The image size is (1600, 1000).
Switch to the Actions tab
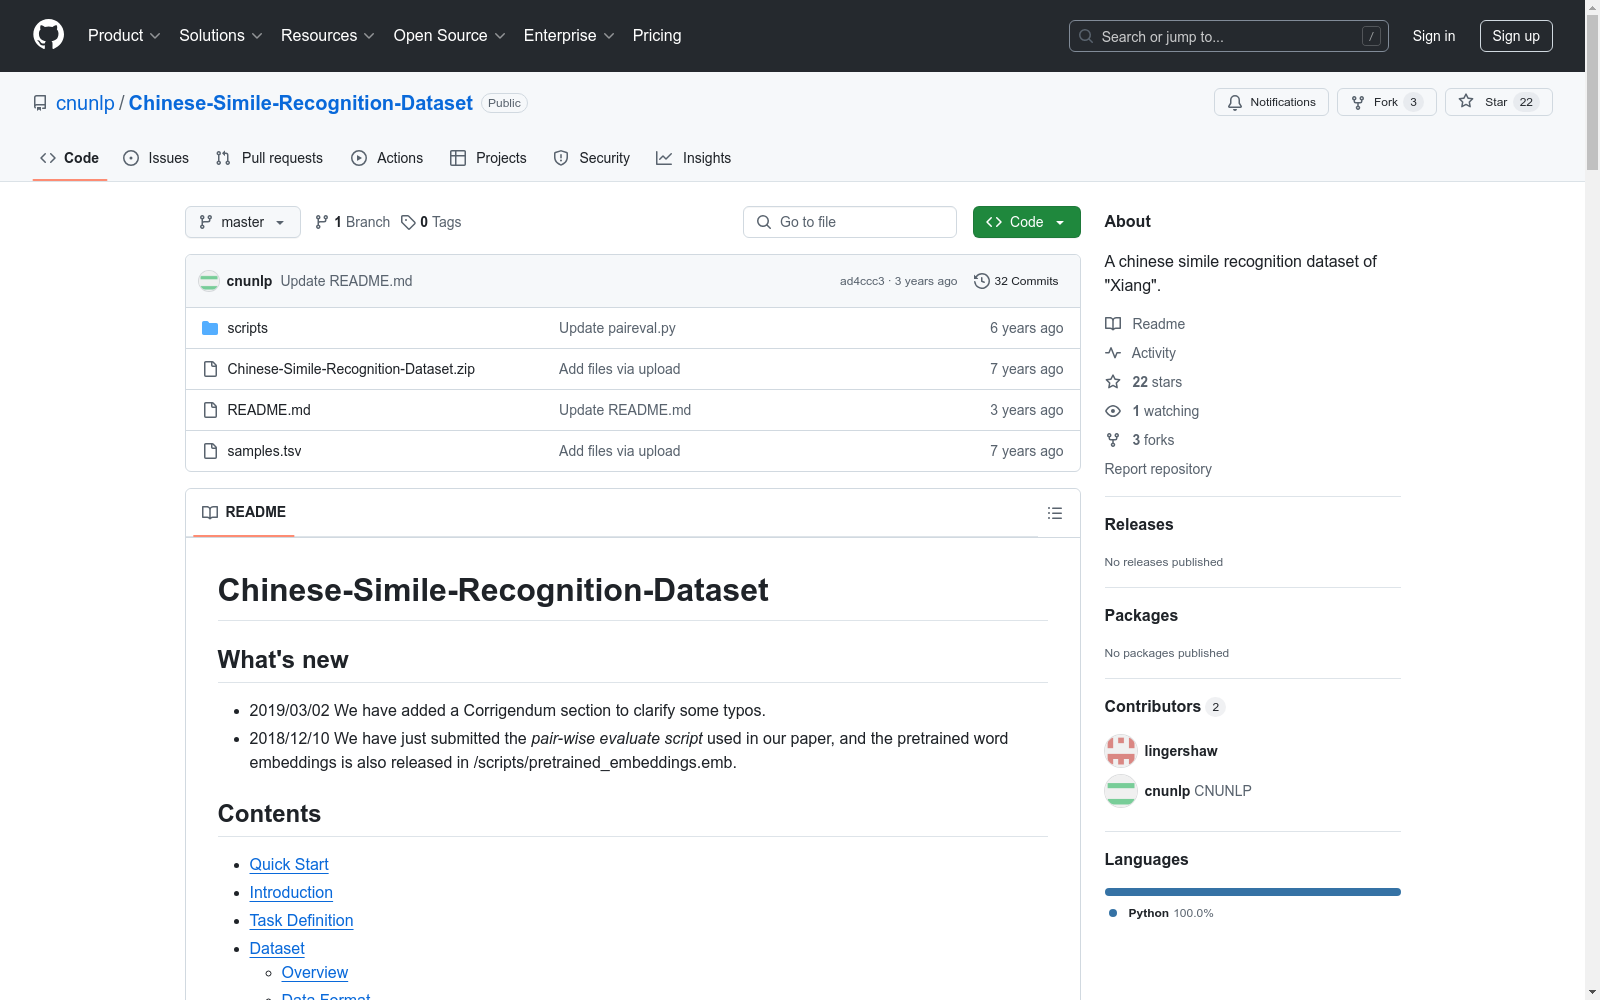pos(387,158)
